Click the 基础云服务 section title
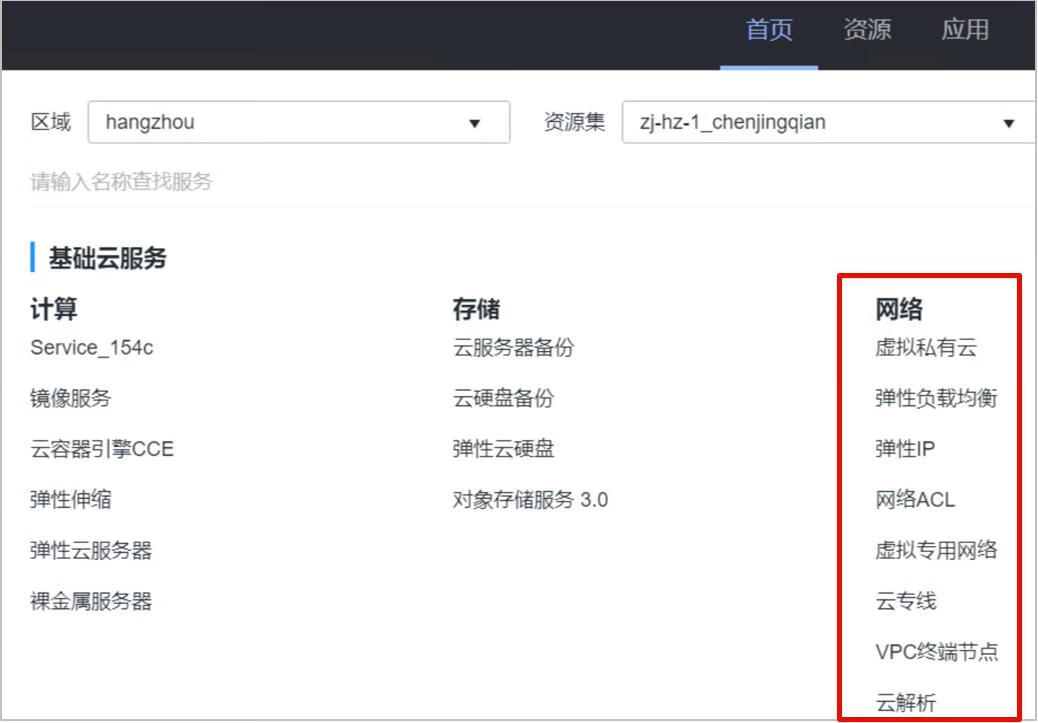The height and width of the screenshot is (723, 1038). tap(107, 258)
